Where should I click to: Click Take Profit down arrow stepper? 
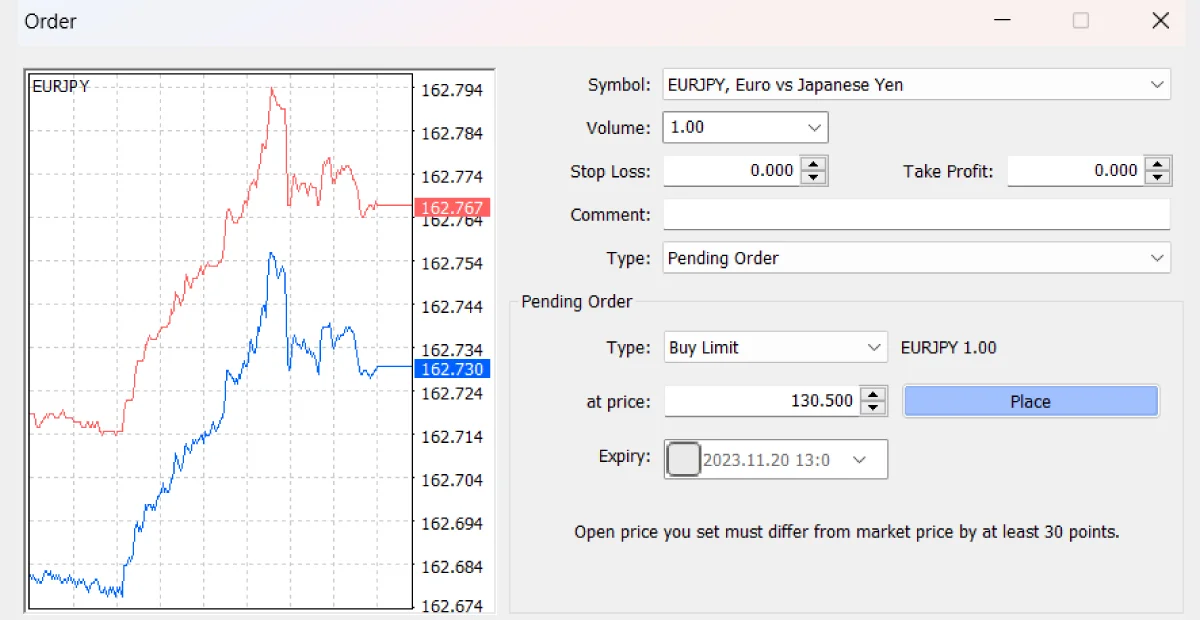click(x=1158, y=178)
